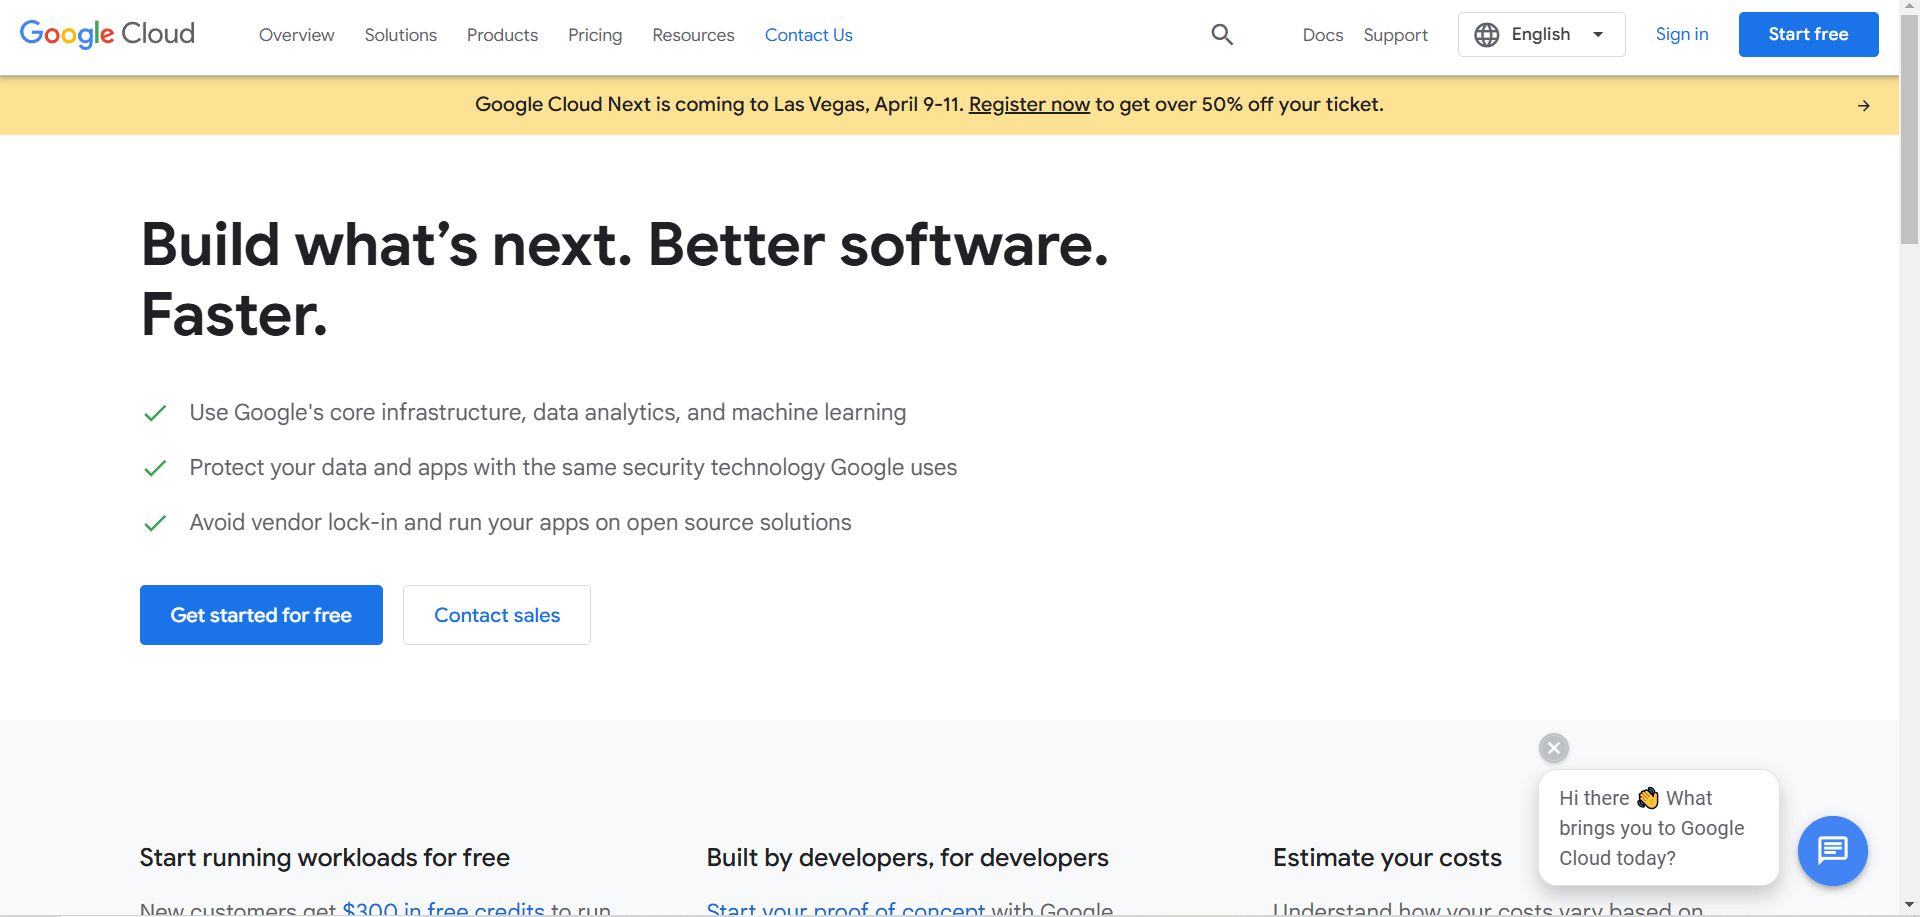Open the Resources menu
1920x917 pixels.
(693, 35)
